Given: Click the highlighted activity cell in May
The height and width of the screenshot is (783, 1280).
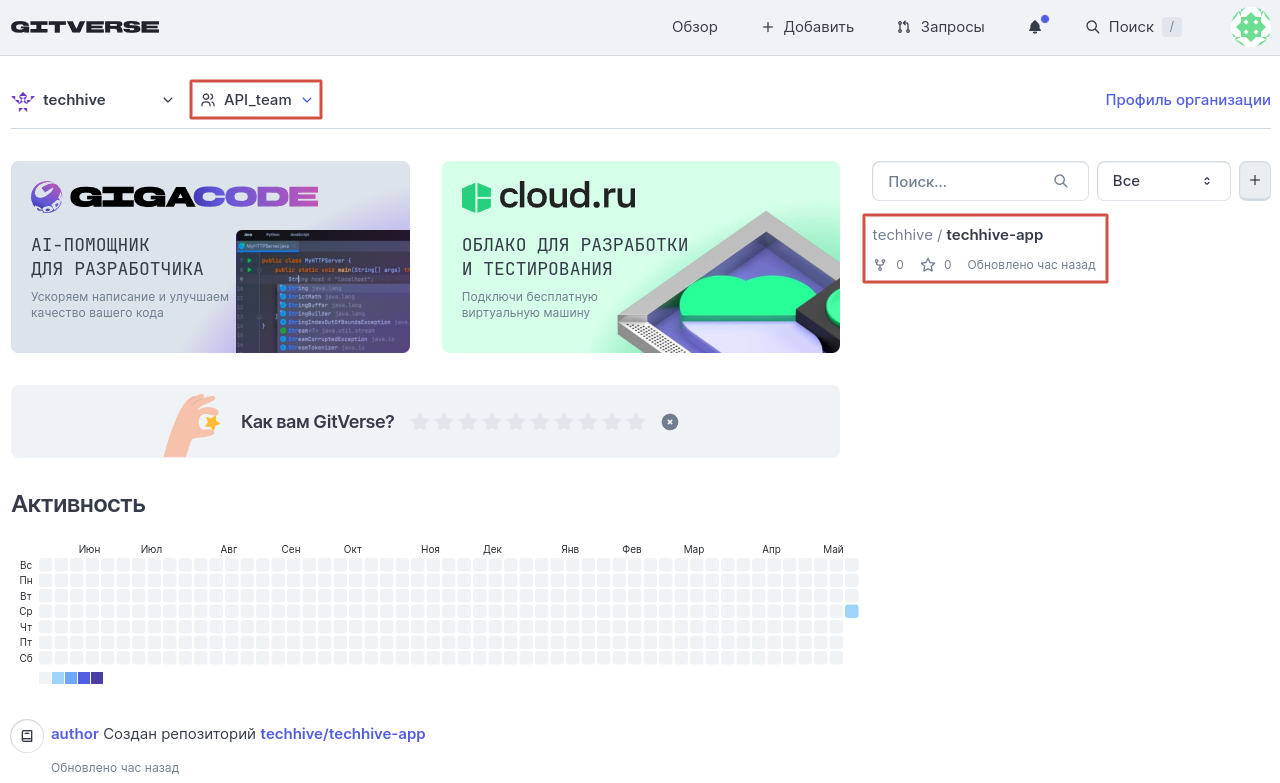Looking at the screenshot, I should [851, 611].
